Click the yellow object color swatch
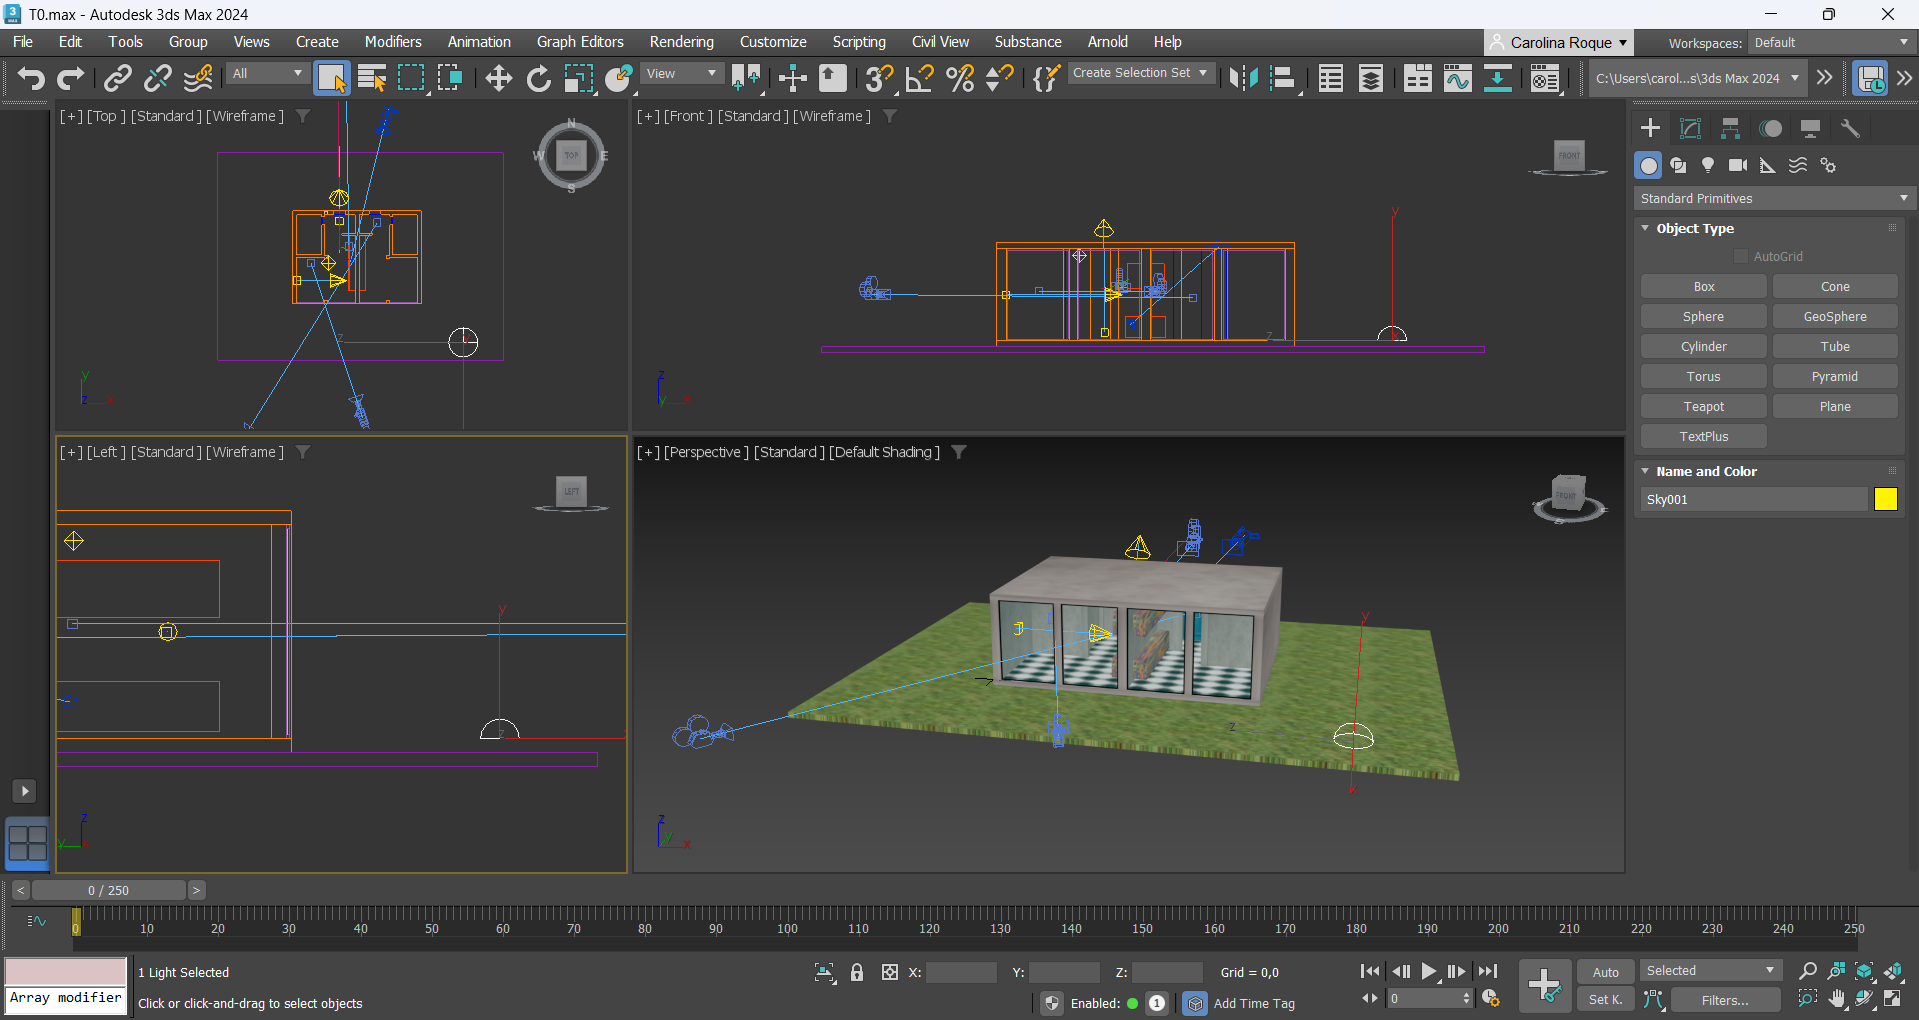 (x=1885, y=499)
